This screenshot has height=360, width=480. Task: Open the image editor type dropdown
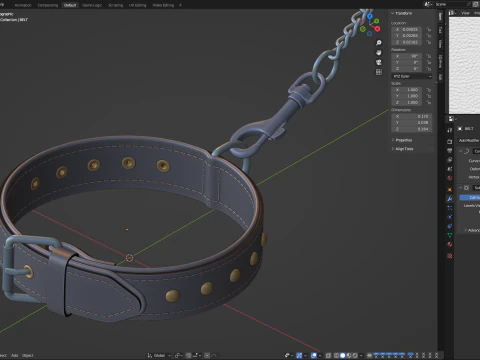point(453,13)
